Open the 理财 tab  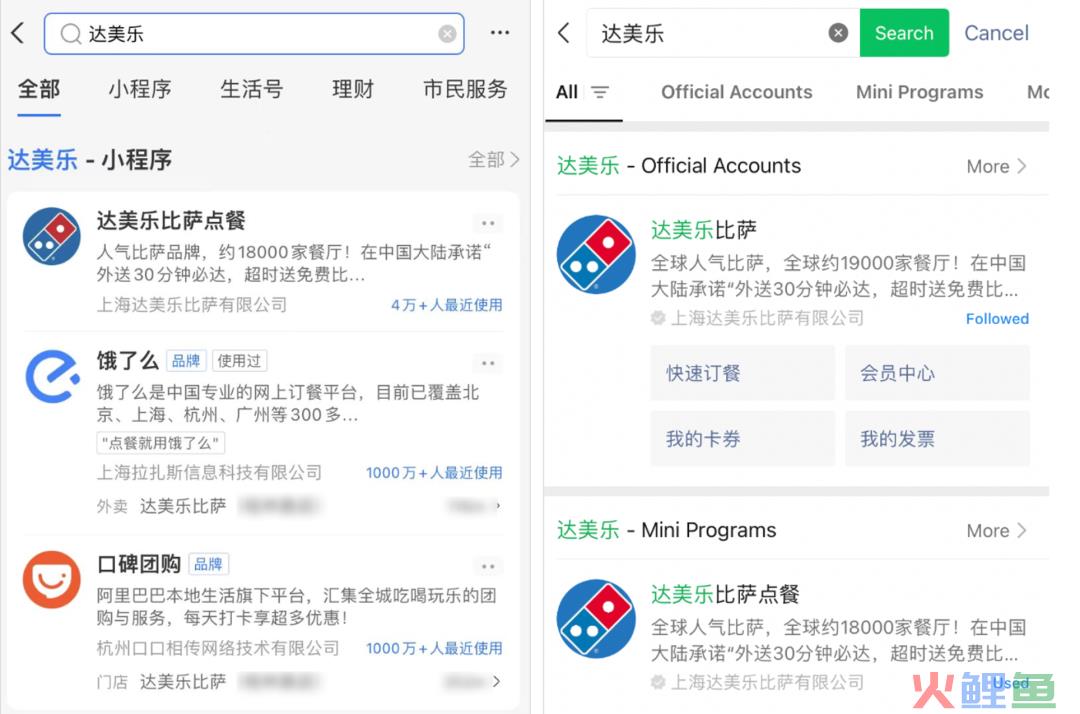[353, 89]
